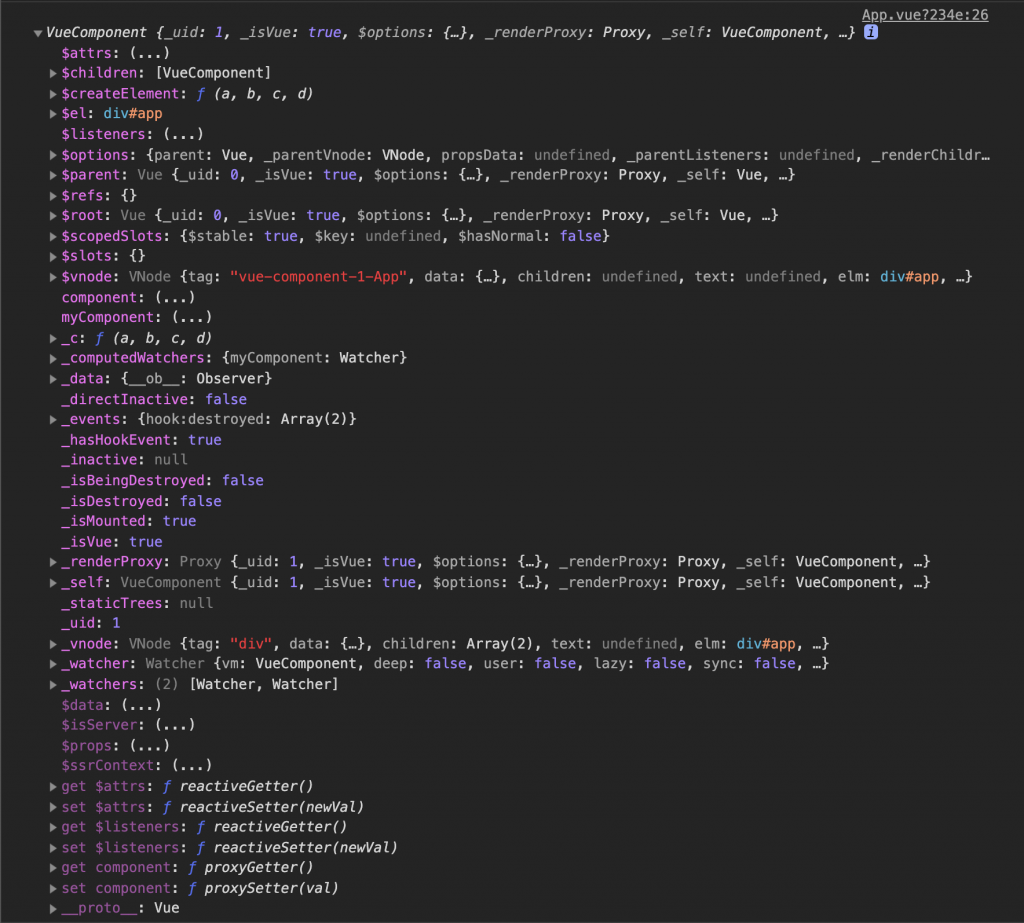Invoke the component (...) getter
Image resolution: width=1024 pixels, height=923 pixels.
pos(175,297)
